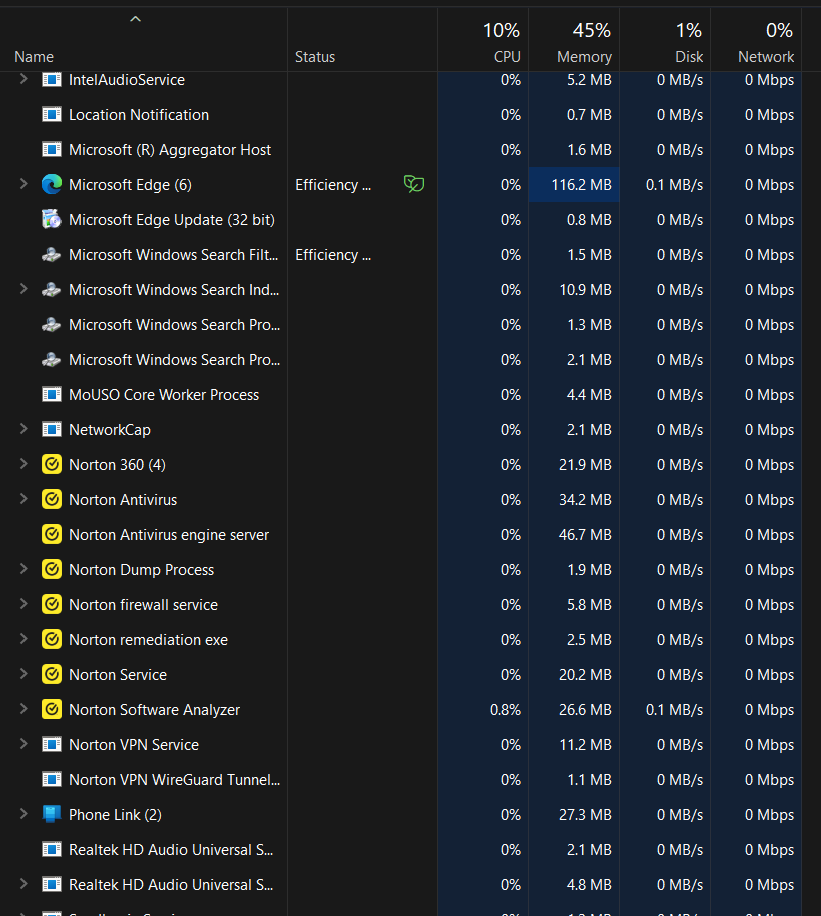
Task: Click the Phone Link app icon
Action: coord(52,815)
